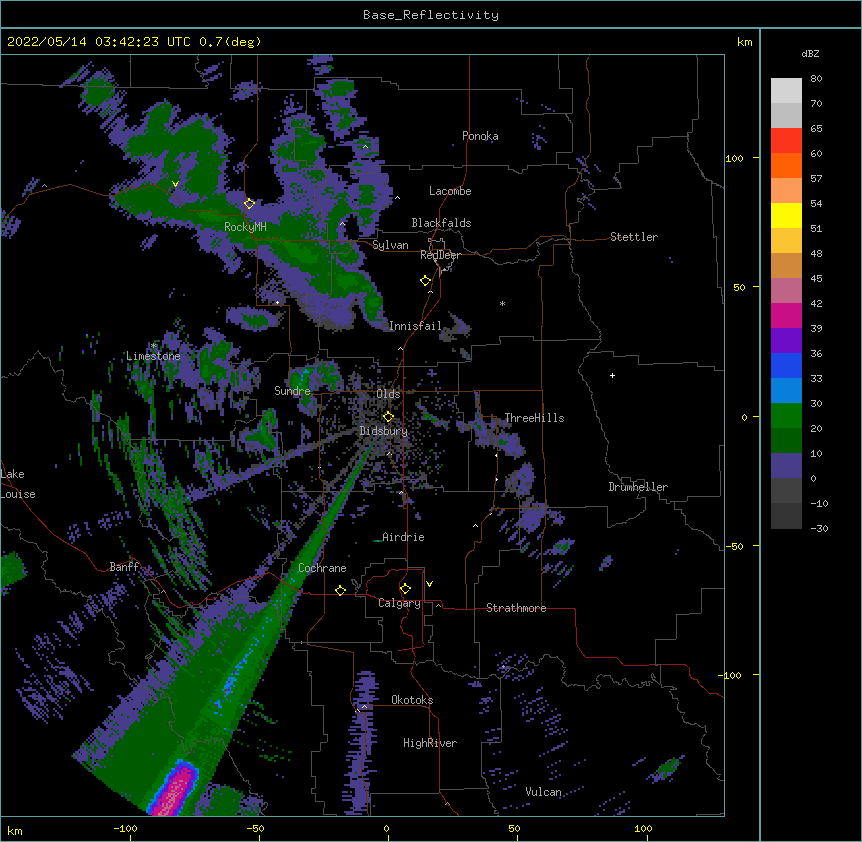The height and width of the screenshot is (842, 862).
Task: Click the Ponoka town label
Action: point(480,136)
